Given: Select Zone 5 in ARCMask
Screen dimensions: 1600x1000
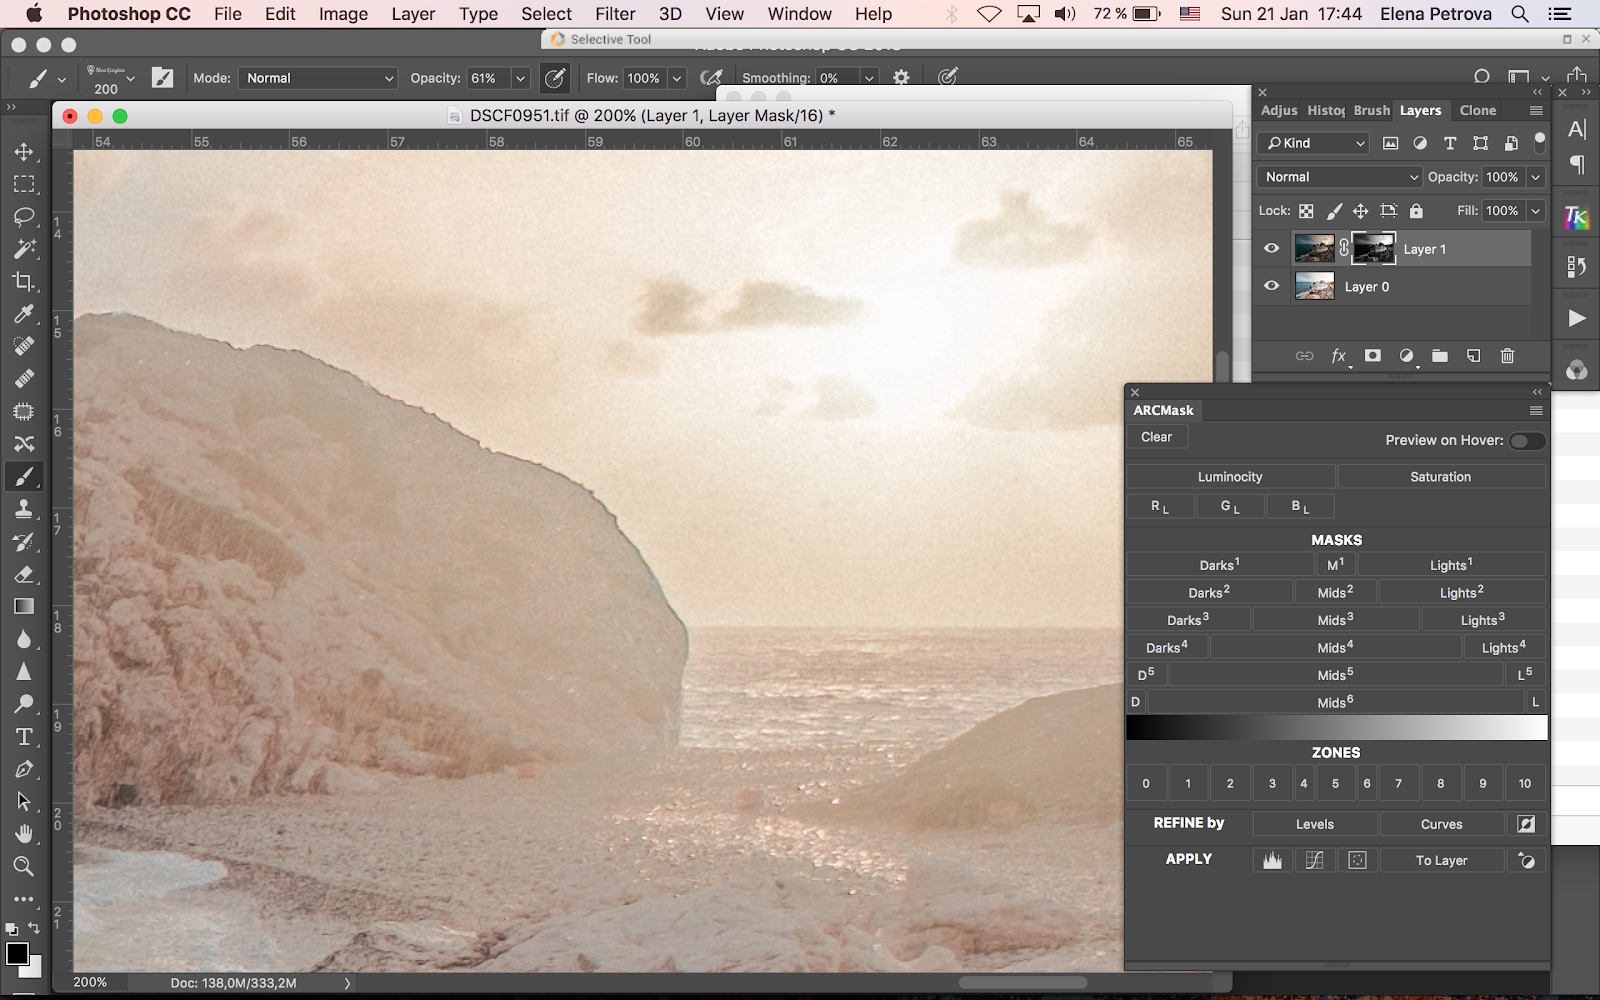Looking at the screenshot, I should 1335,784.
